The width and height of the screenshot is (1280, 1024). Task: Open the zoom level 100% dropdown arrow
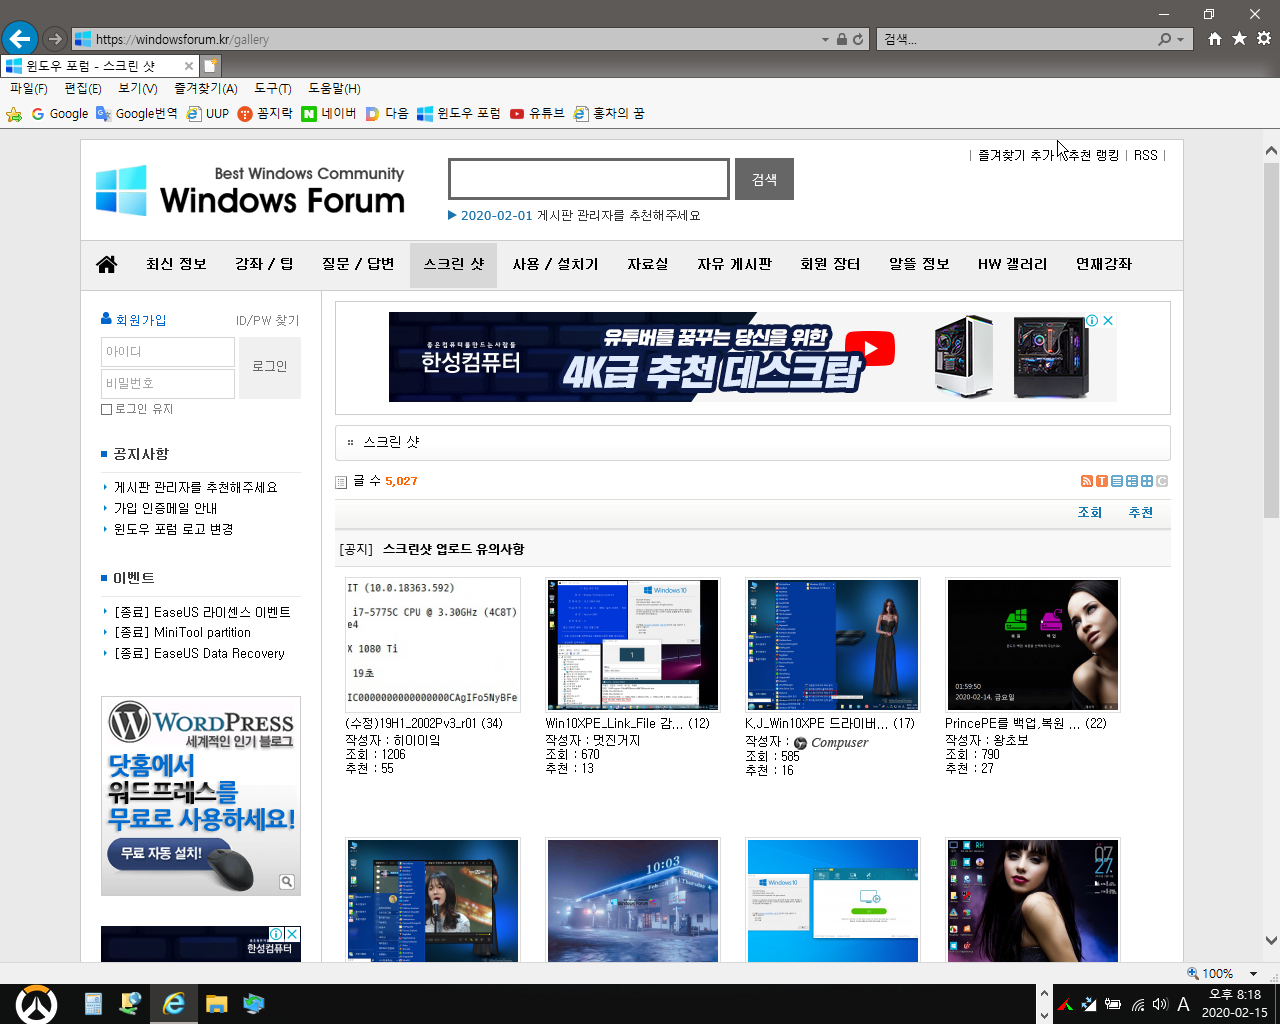coord(1253,973)
